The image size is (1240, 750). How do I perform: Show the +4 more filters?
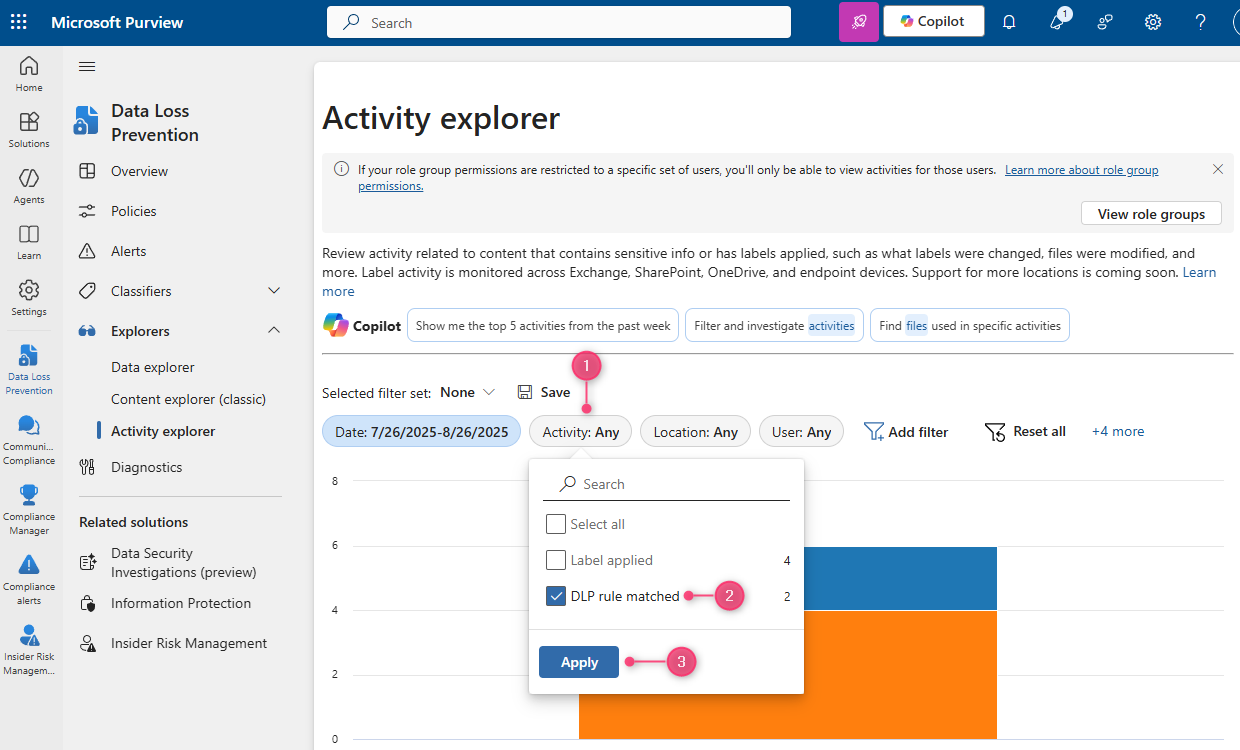coord(1118,431)
